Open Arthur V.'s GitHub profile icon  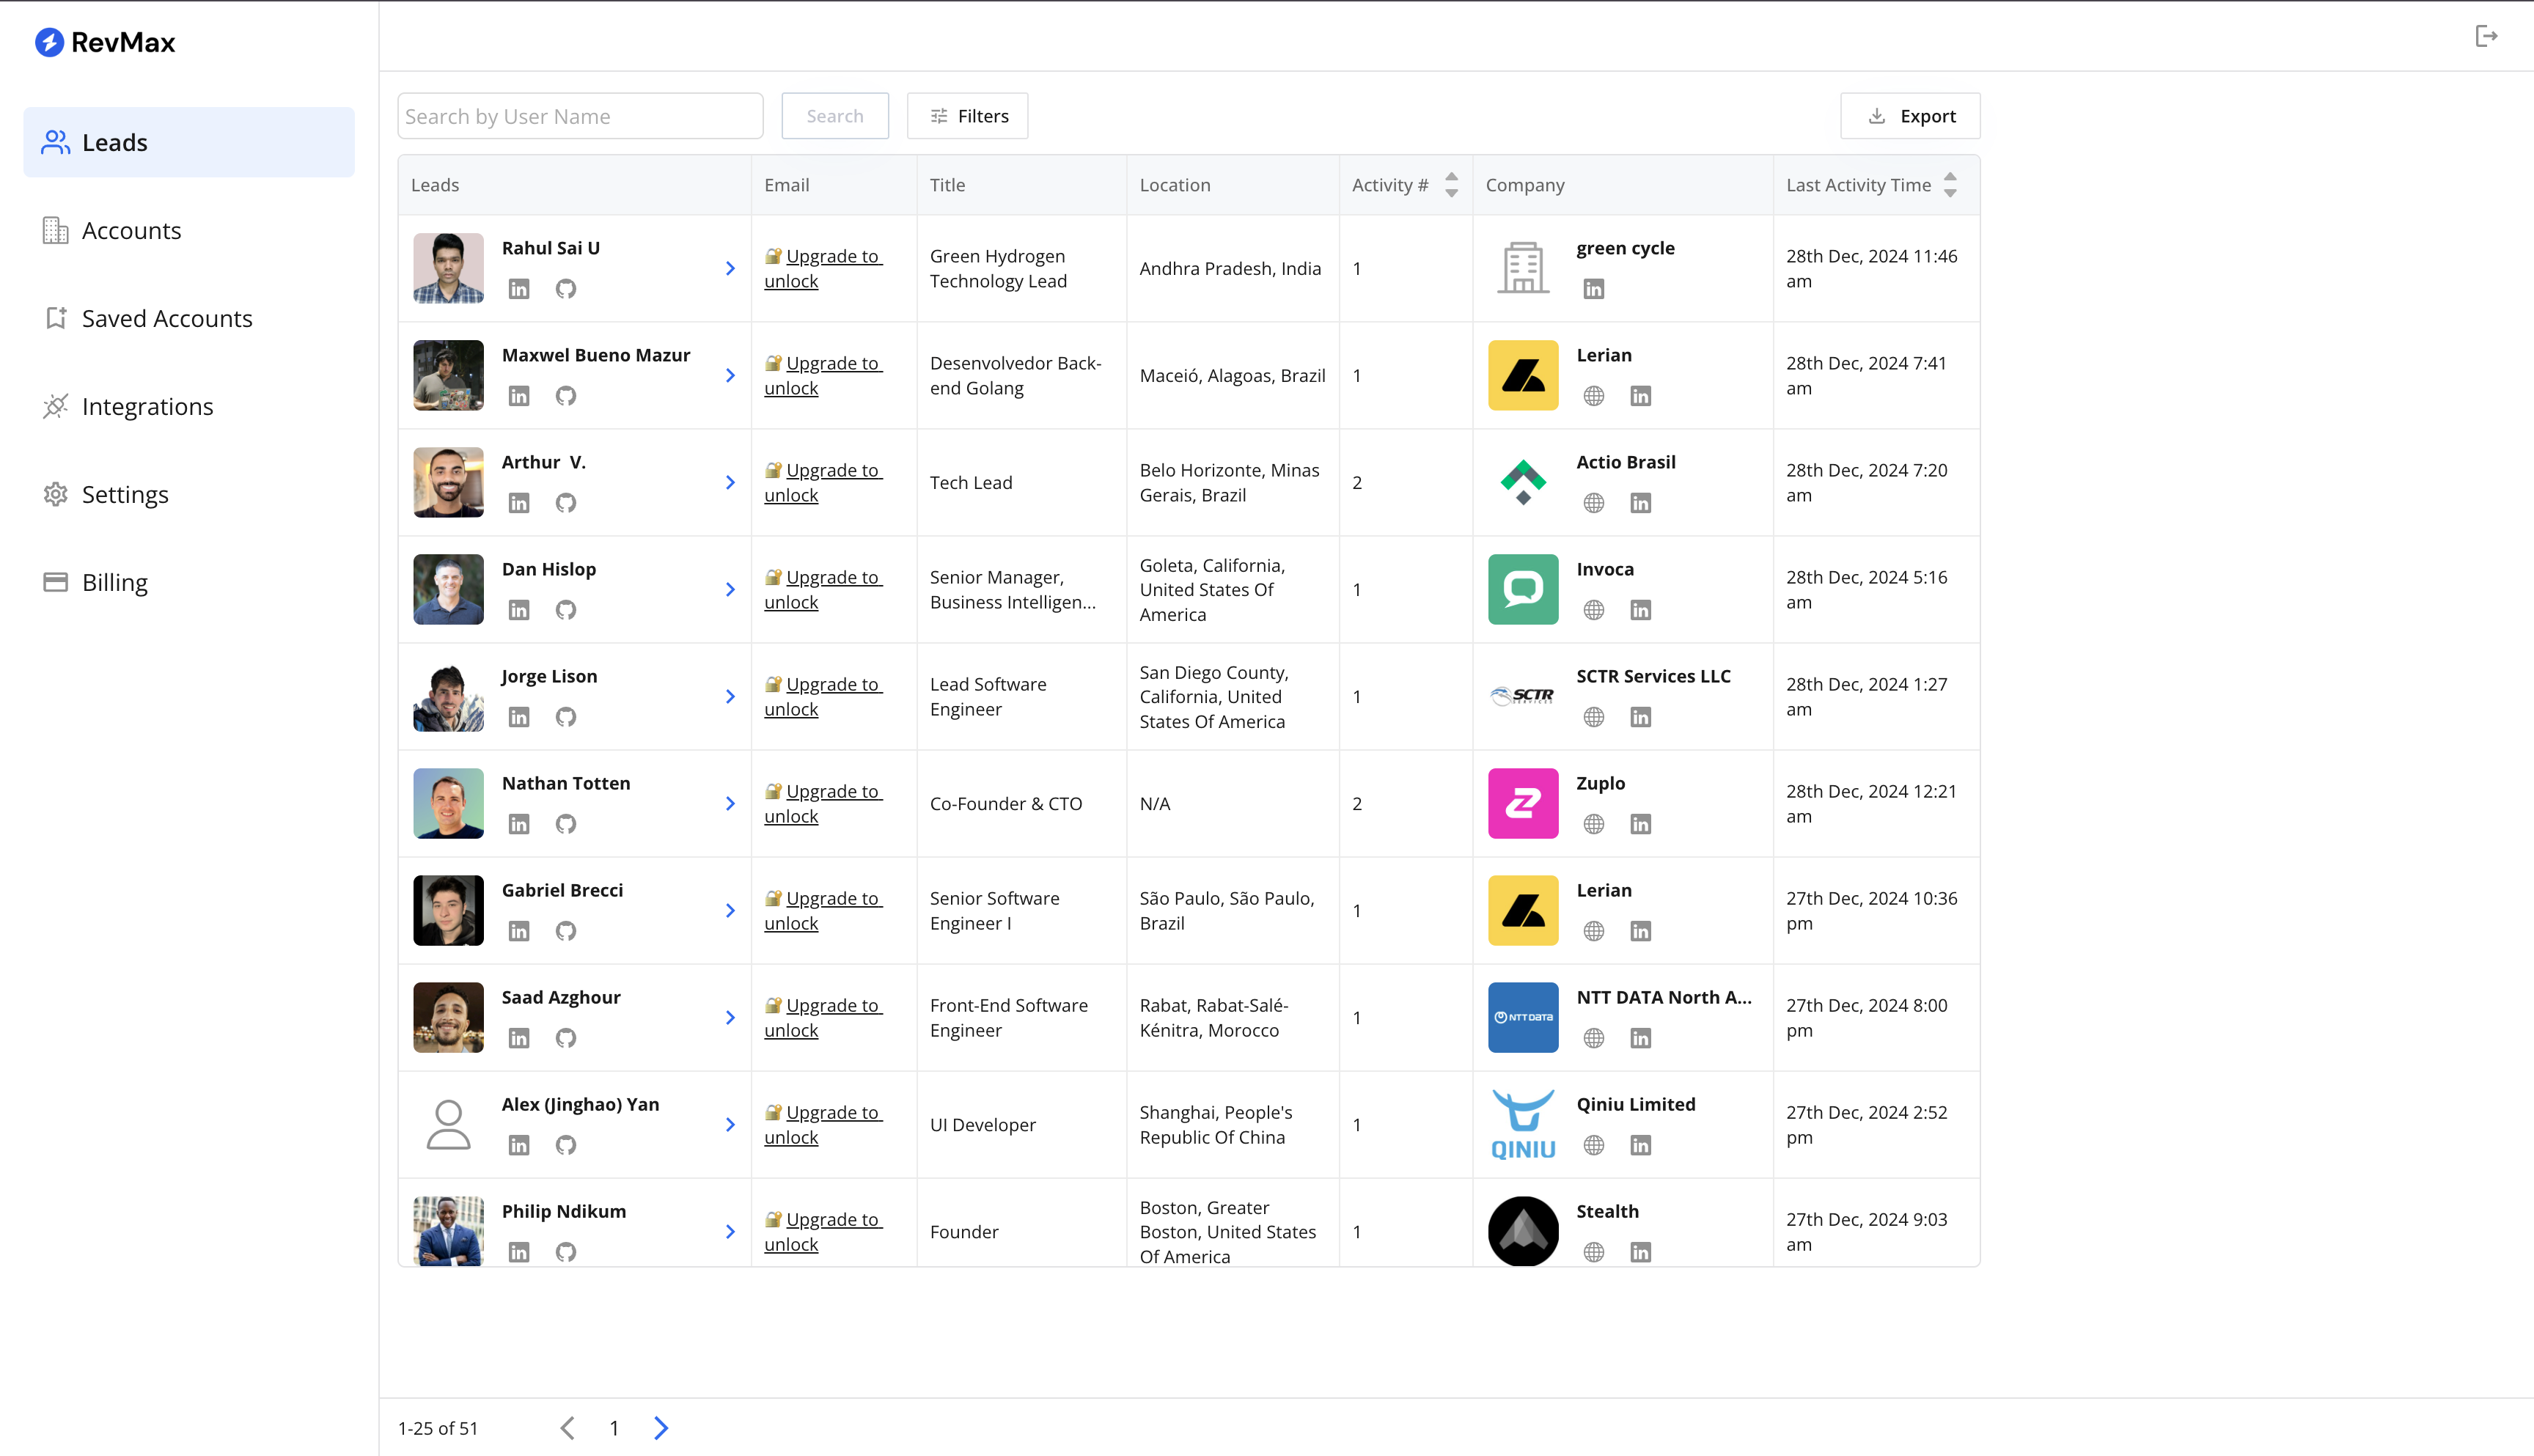[566, 503]
